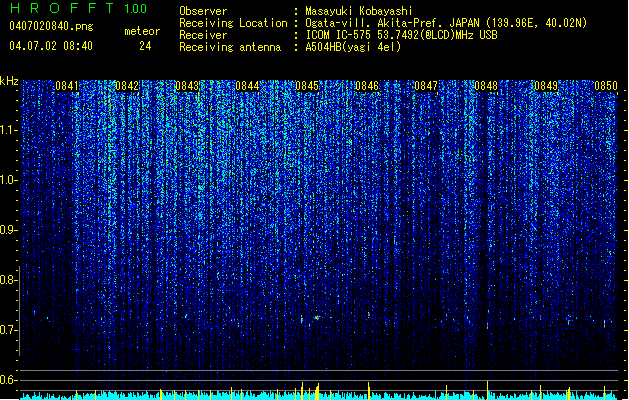Click the 0848 time marker
Image resolution: width=629 pixels, height=400 pixels.
(x=486, y=86)
